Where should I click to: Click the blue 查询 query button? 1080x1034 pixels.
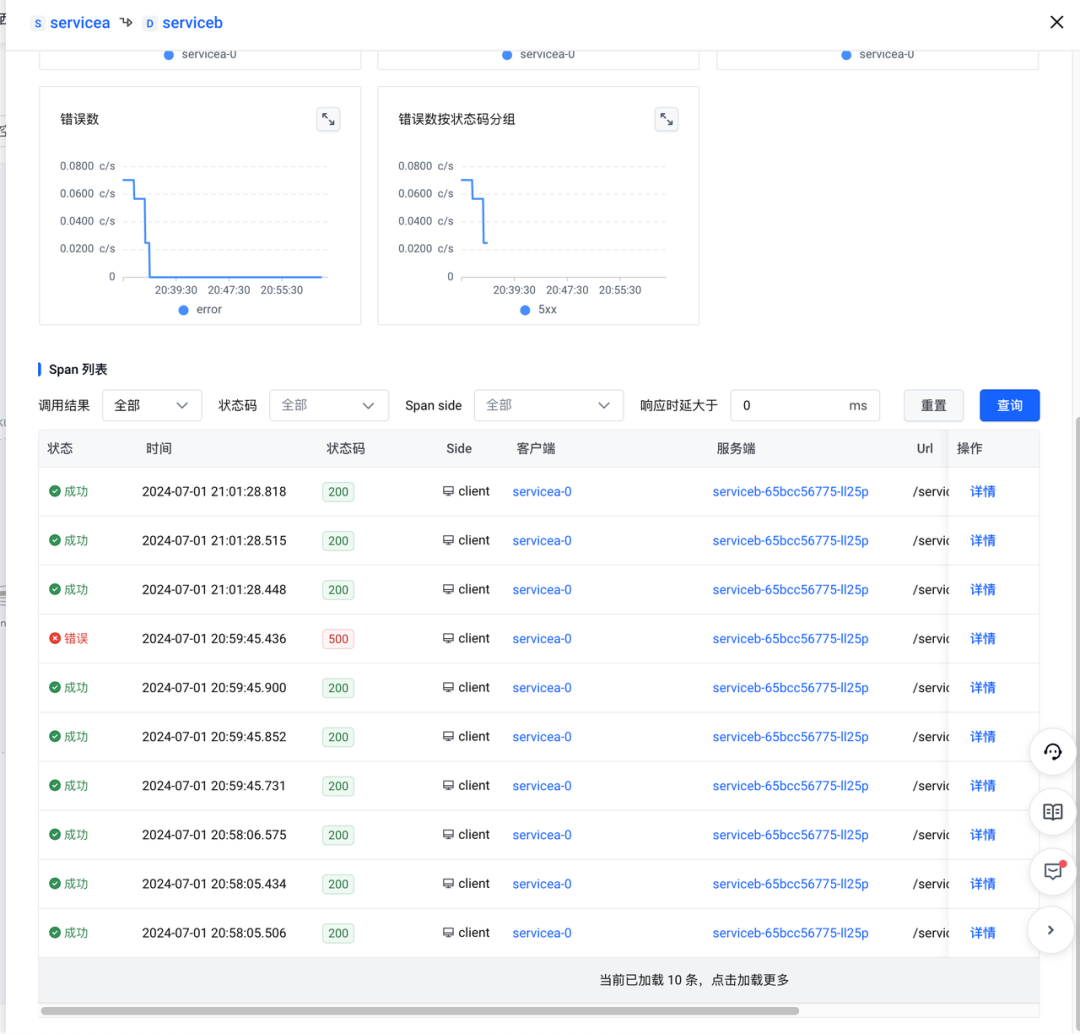coord(1009,405)
